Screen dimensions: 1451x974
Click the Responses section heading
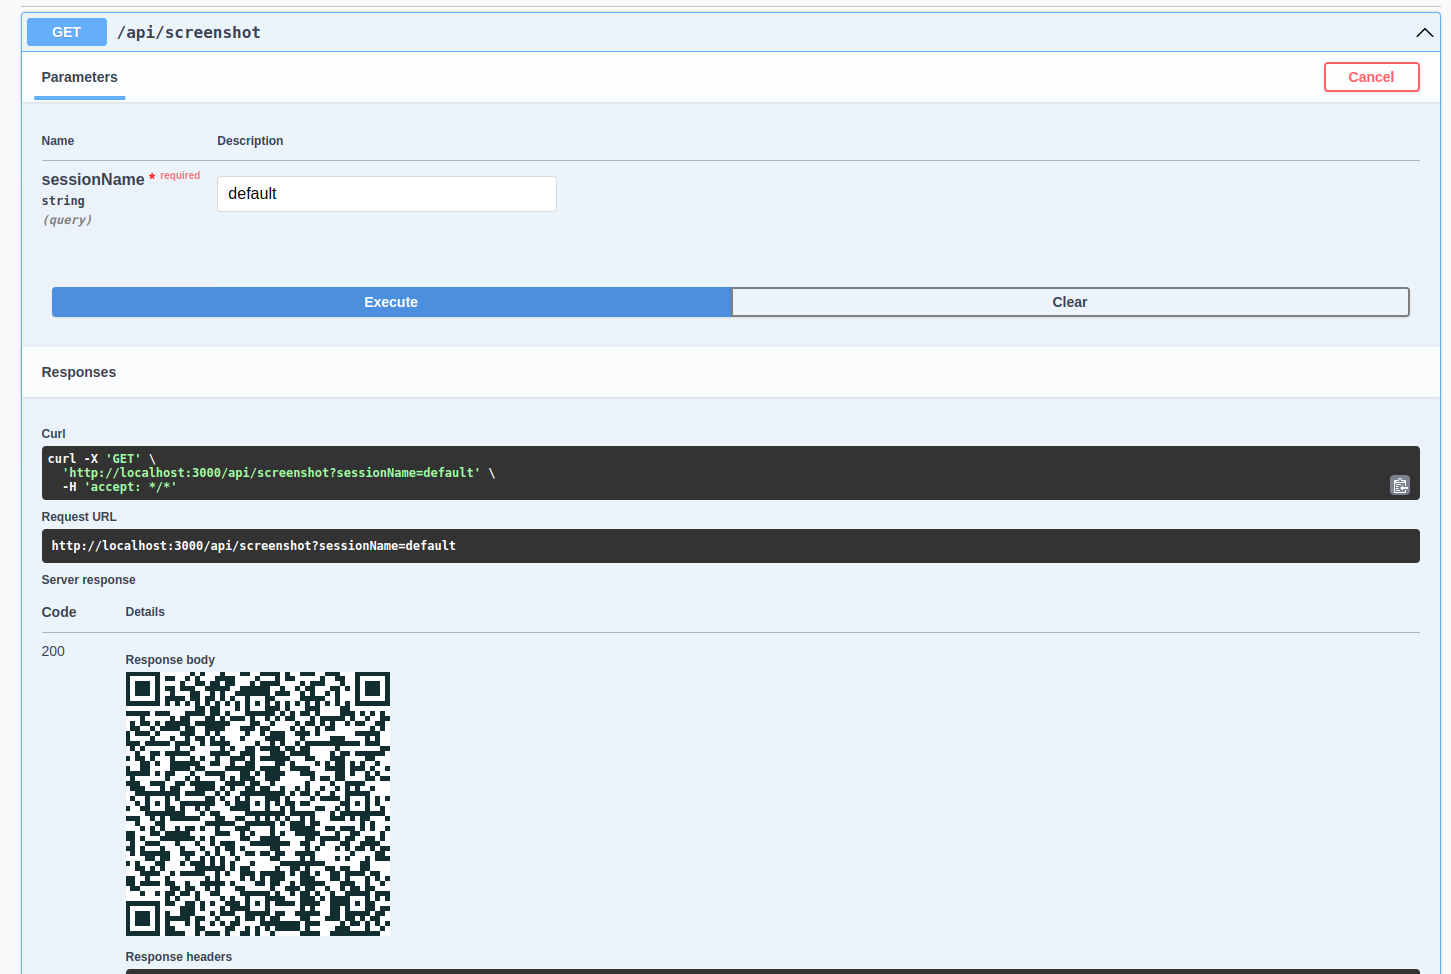[x=79, y=372]
